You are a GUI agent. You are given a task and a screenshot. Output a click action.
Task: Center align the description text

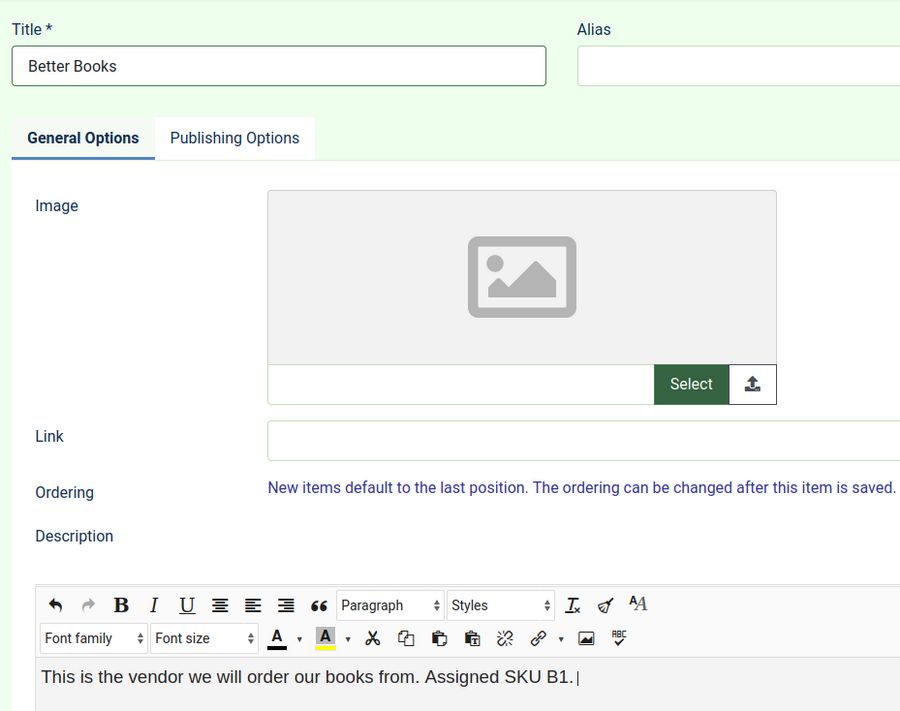[220, 605]
